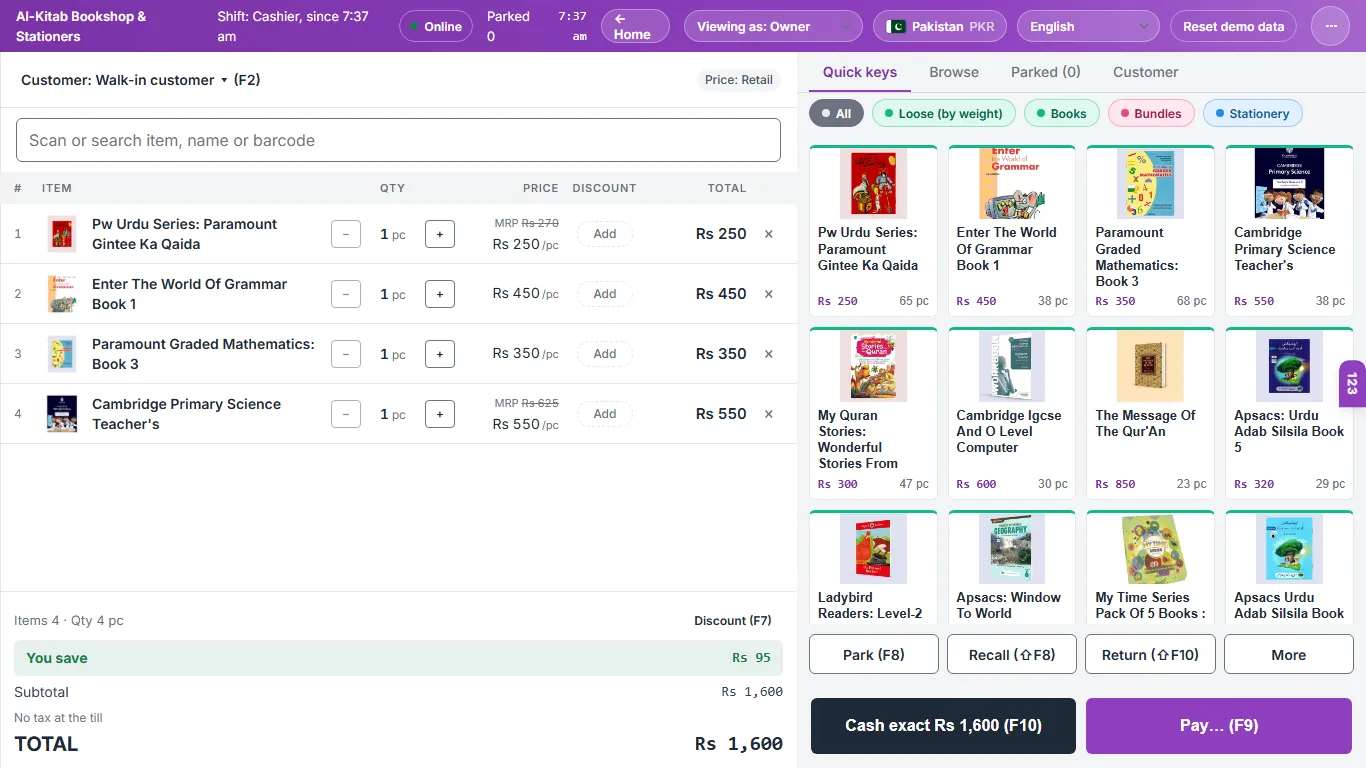This screenshot has height=768, width=1366.
Task: Decrease quantity of Cambridge Primary Science Teacher's
Action: 346,414
